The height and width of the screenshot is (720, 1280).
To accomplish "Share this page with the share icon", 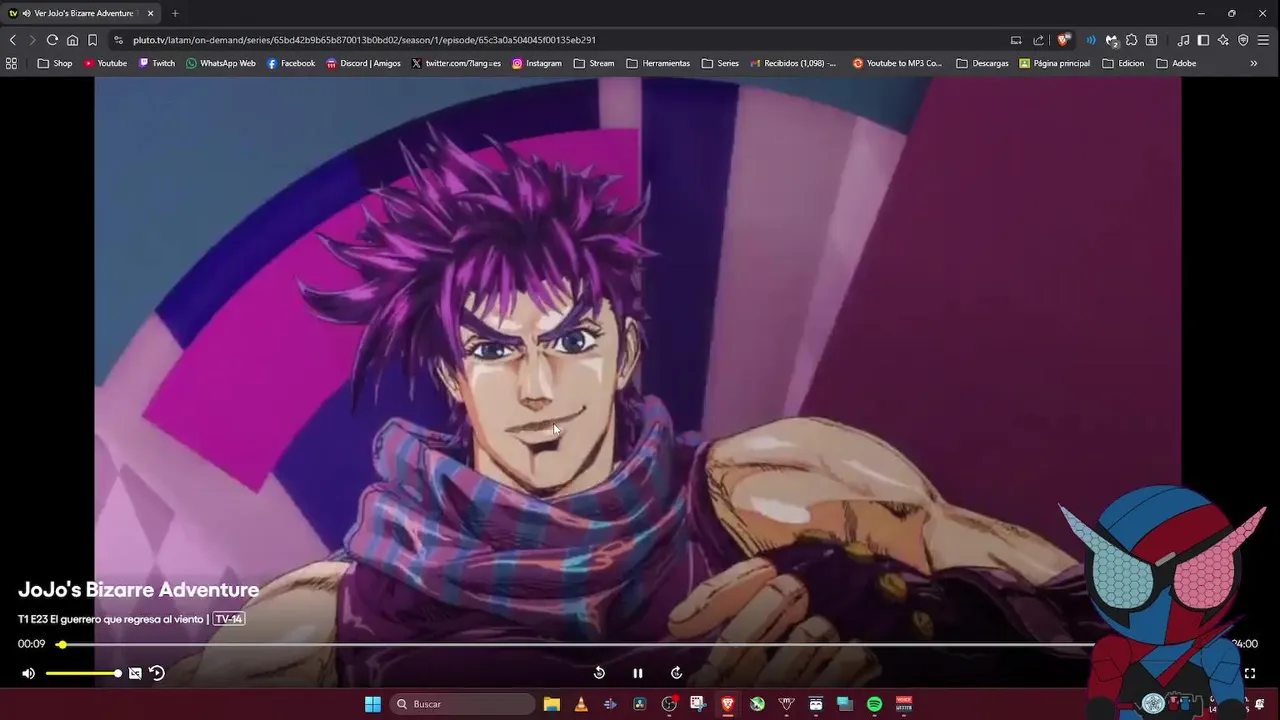I will [1038, 40].
